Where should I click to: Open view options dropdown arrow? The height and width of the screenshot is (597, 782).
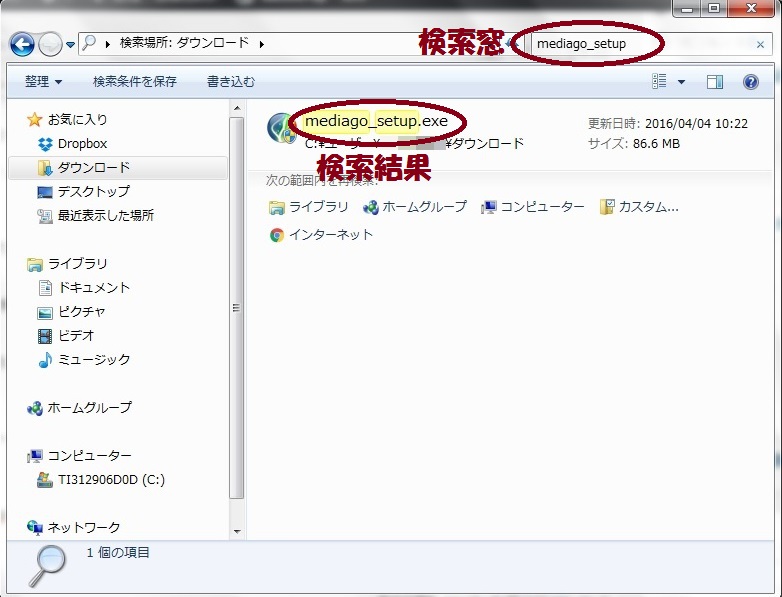click(681, 82)
